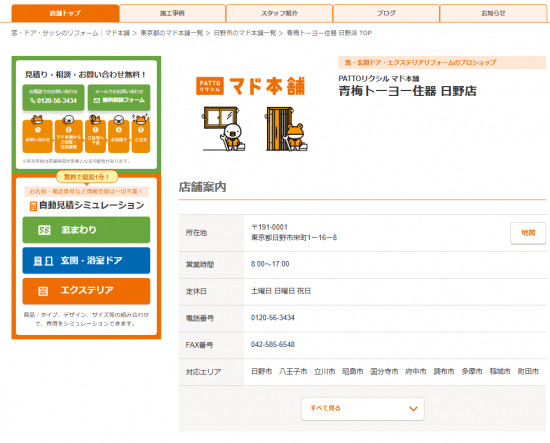Open the 地図 map button
Image resolution: width=550 pixels, height=443 pixels.
[528, 233]
